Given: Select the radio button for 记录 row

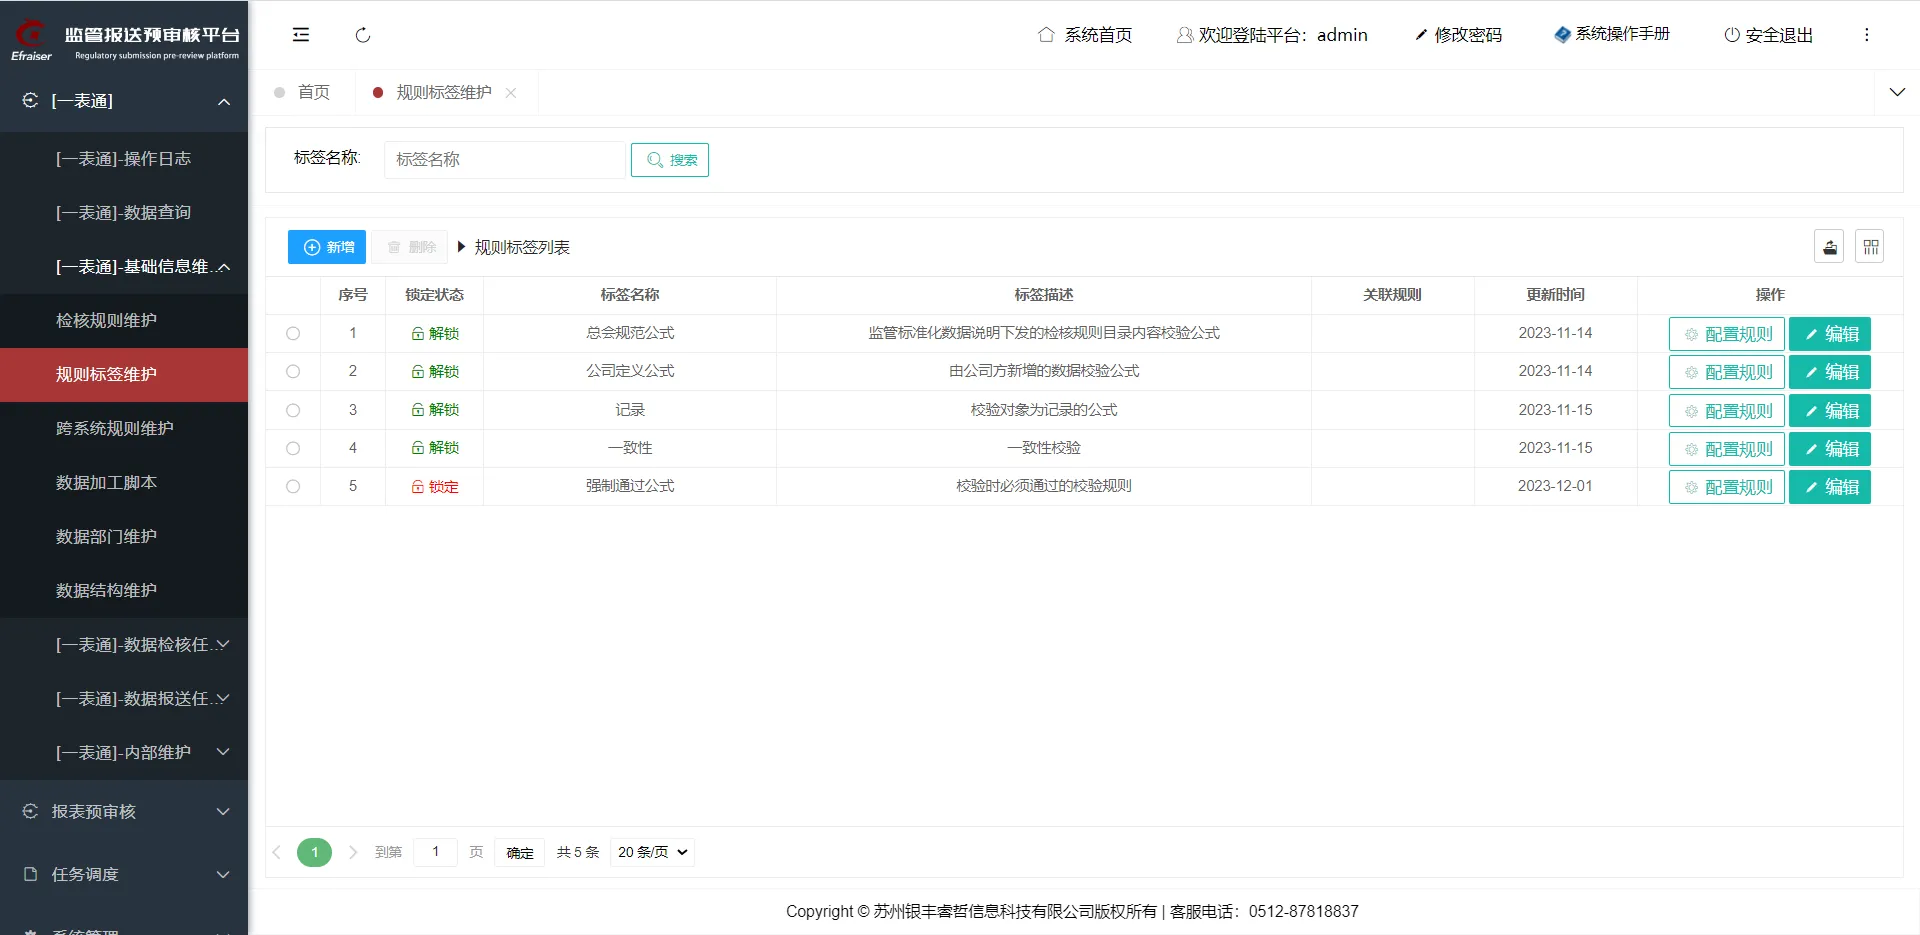Looking at the screenshot, I should coord(293,410).
